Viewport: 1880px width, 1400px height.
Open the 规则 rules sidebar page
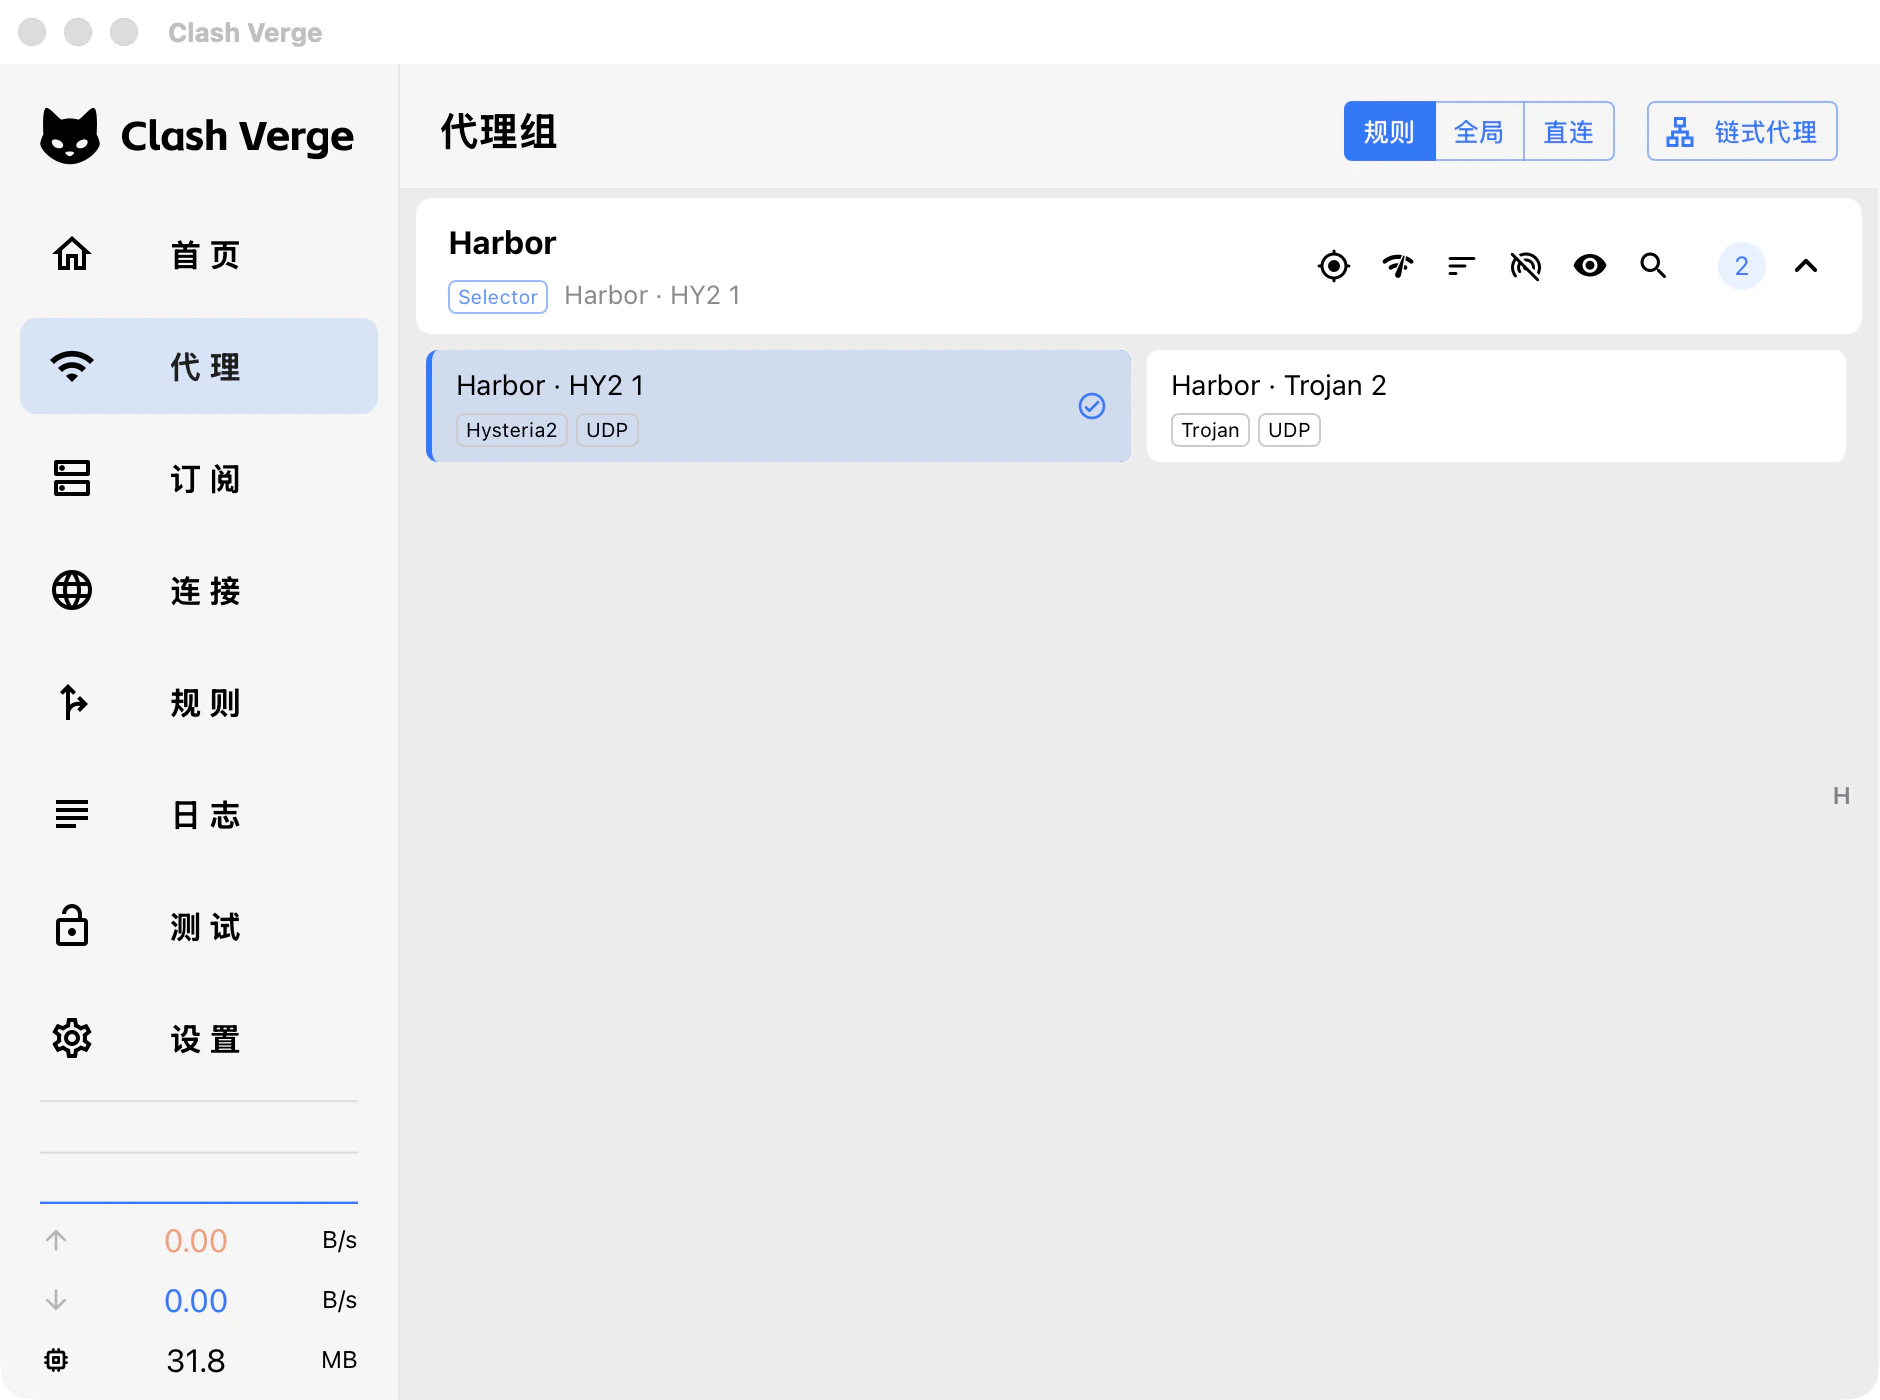(199, 702)
